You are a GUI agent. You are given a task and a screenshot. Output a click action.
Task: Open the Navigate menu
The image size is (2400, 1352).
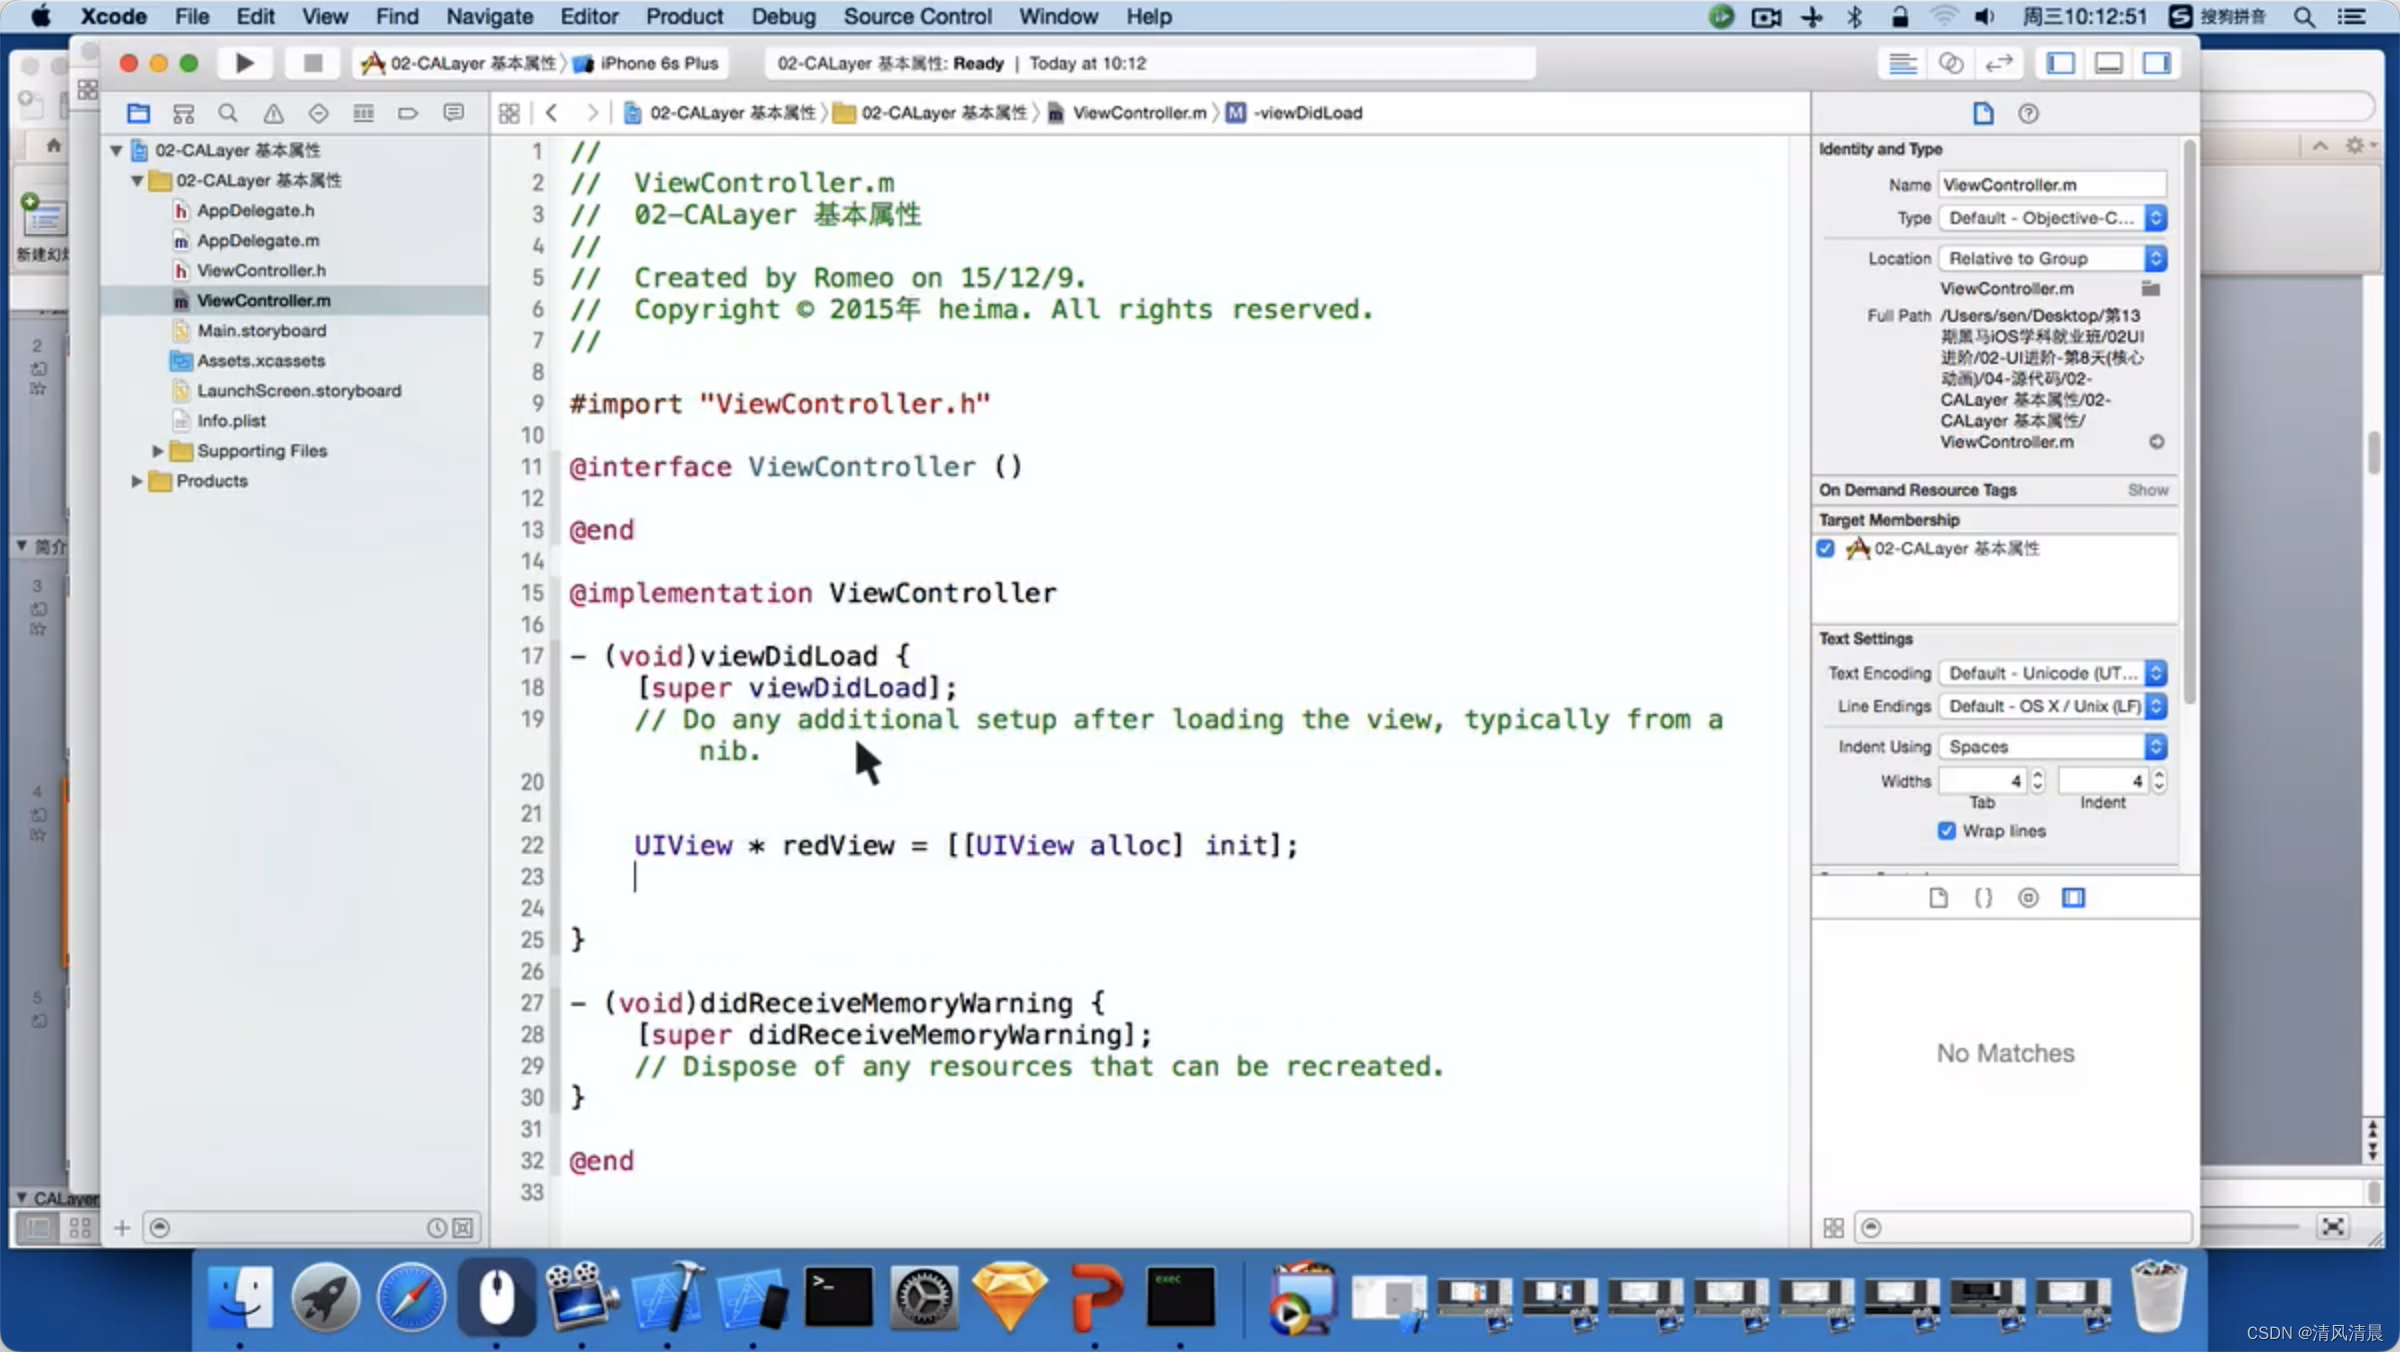[x=489, y=16]
